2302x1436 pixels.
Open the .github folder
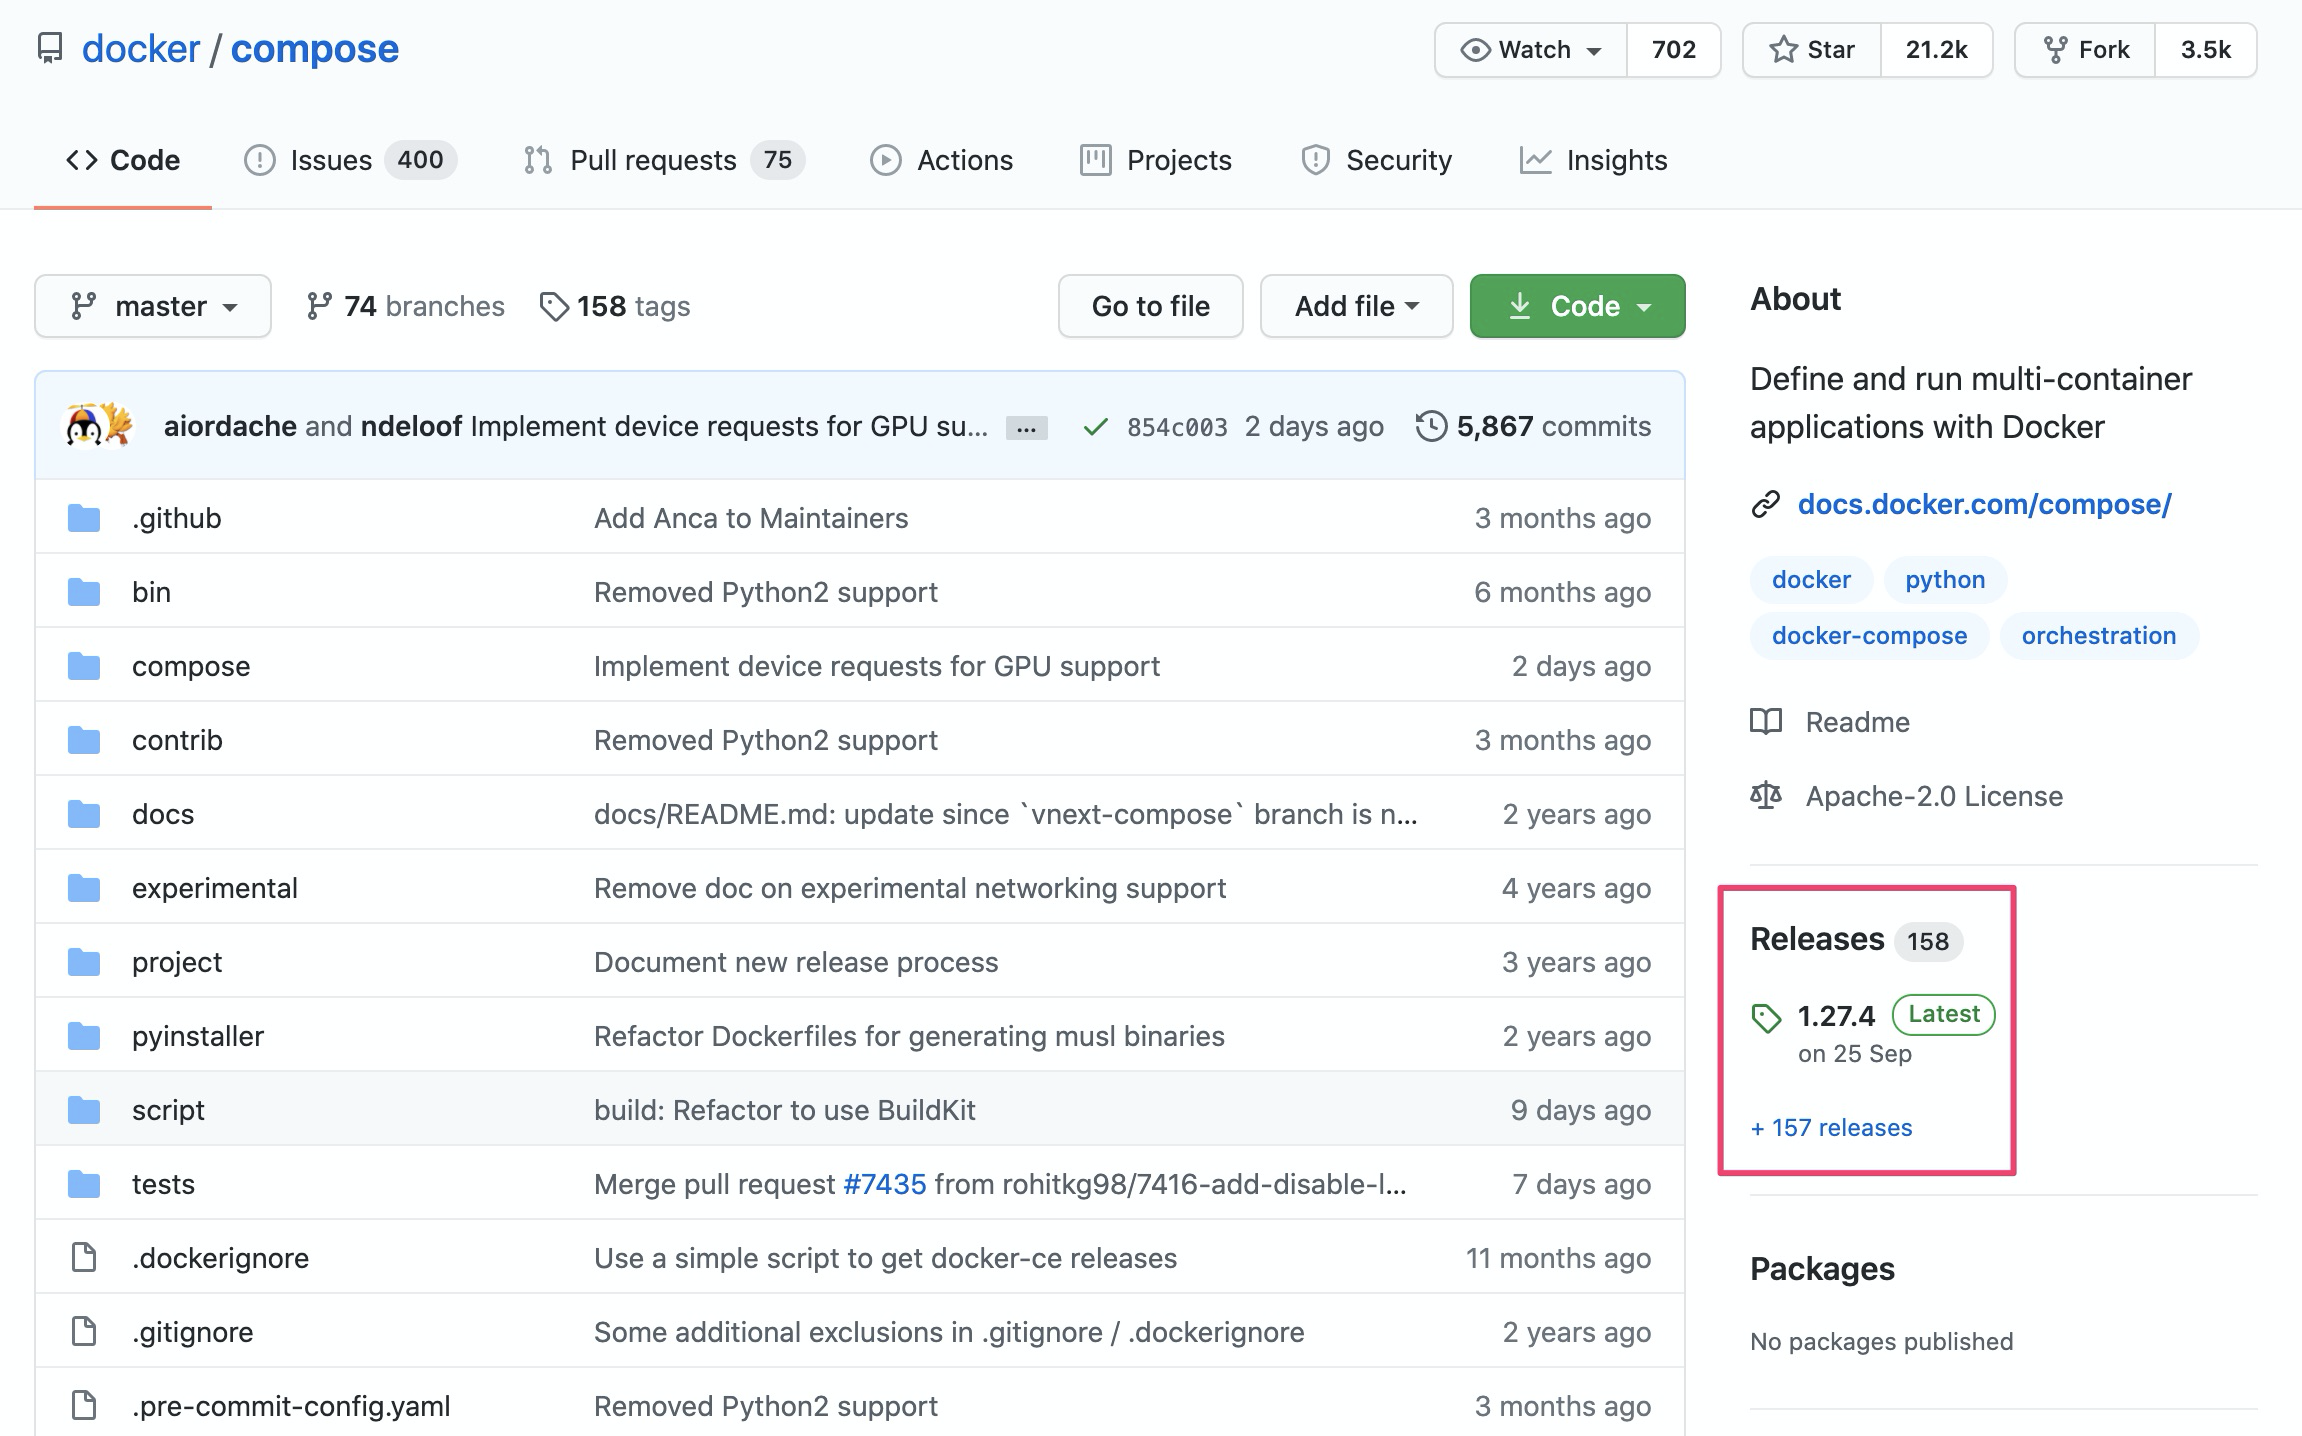point(176,518)
